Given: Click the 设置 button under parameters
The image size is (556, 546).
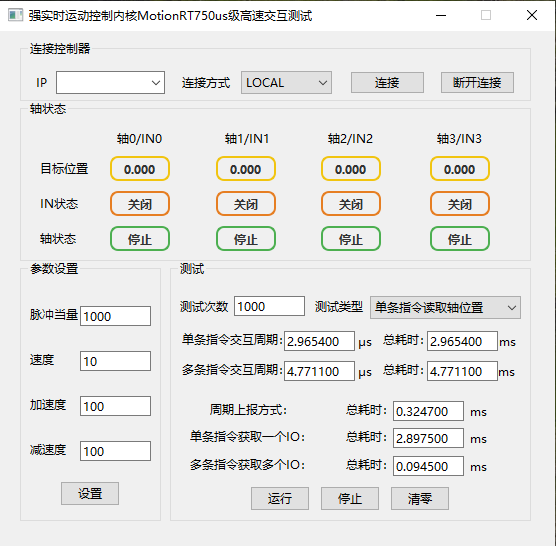Looking at the screenshot, I should tap(90, 493).
